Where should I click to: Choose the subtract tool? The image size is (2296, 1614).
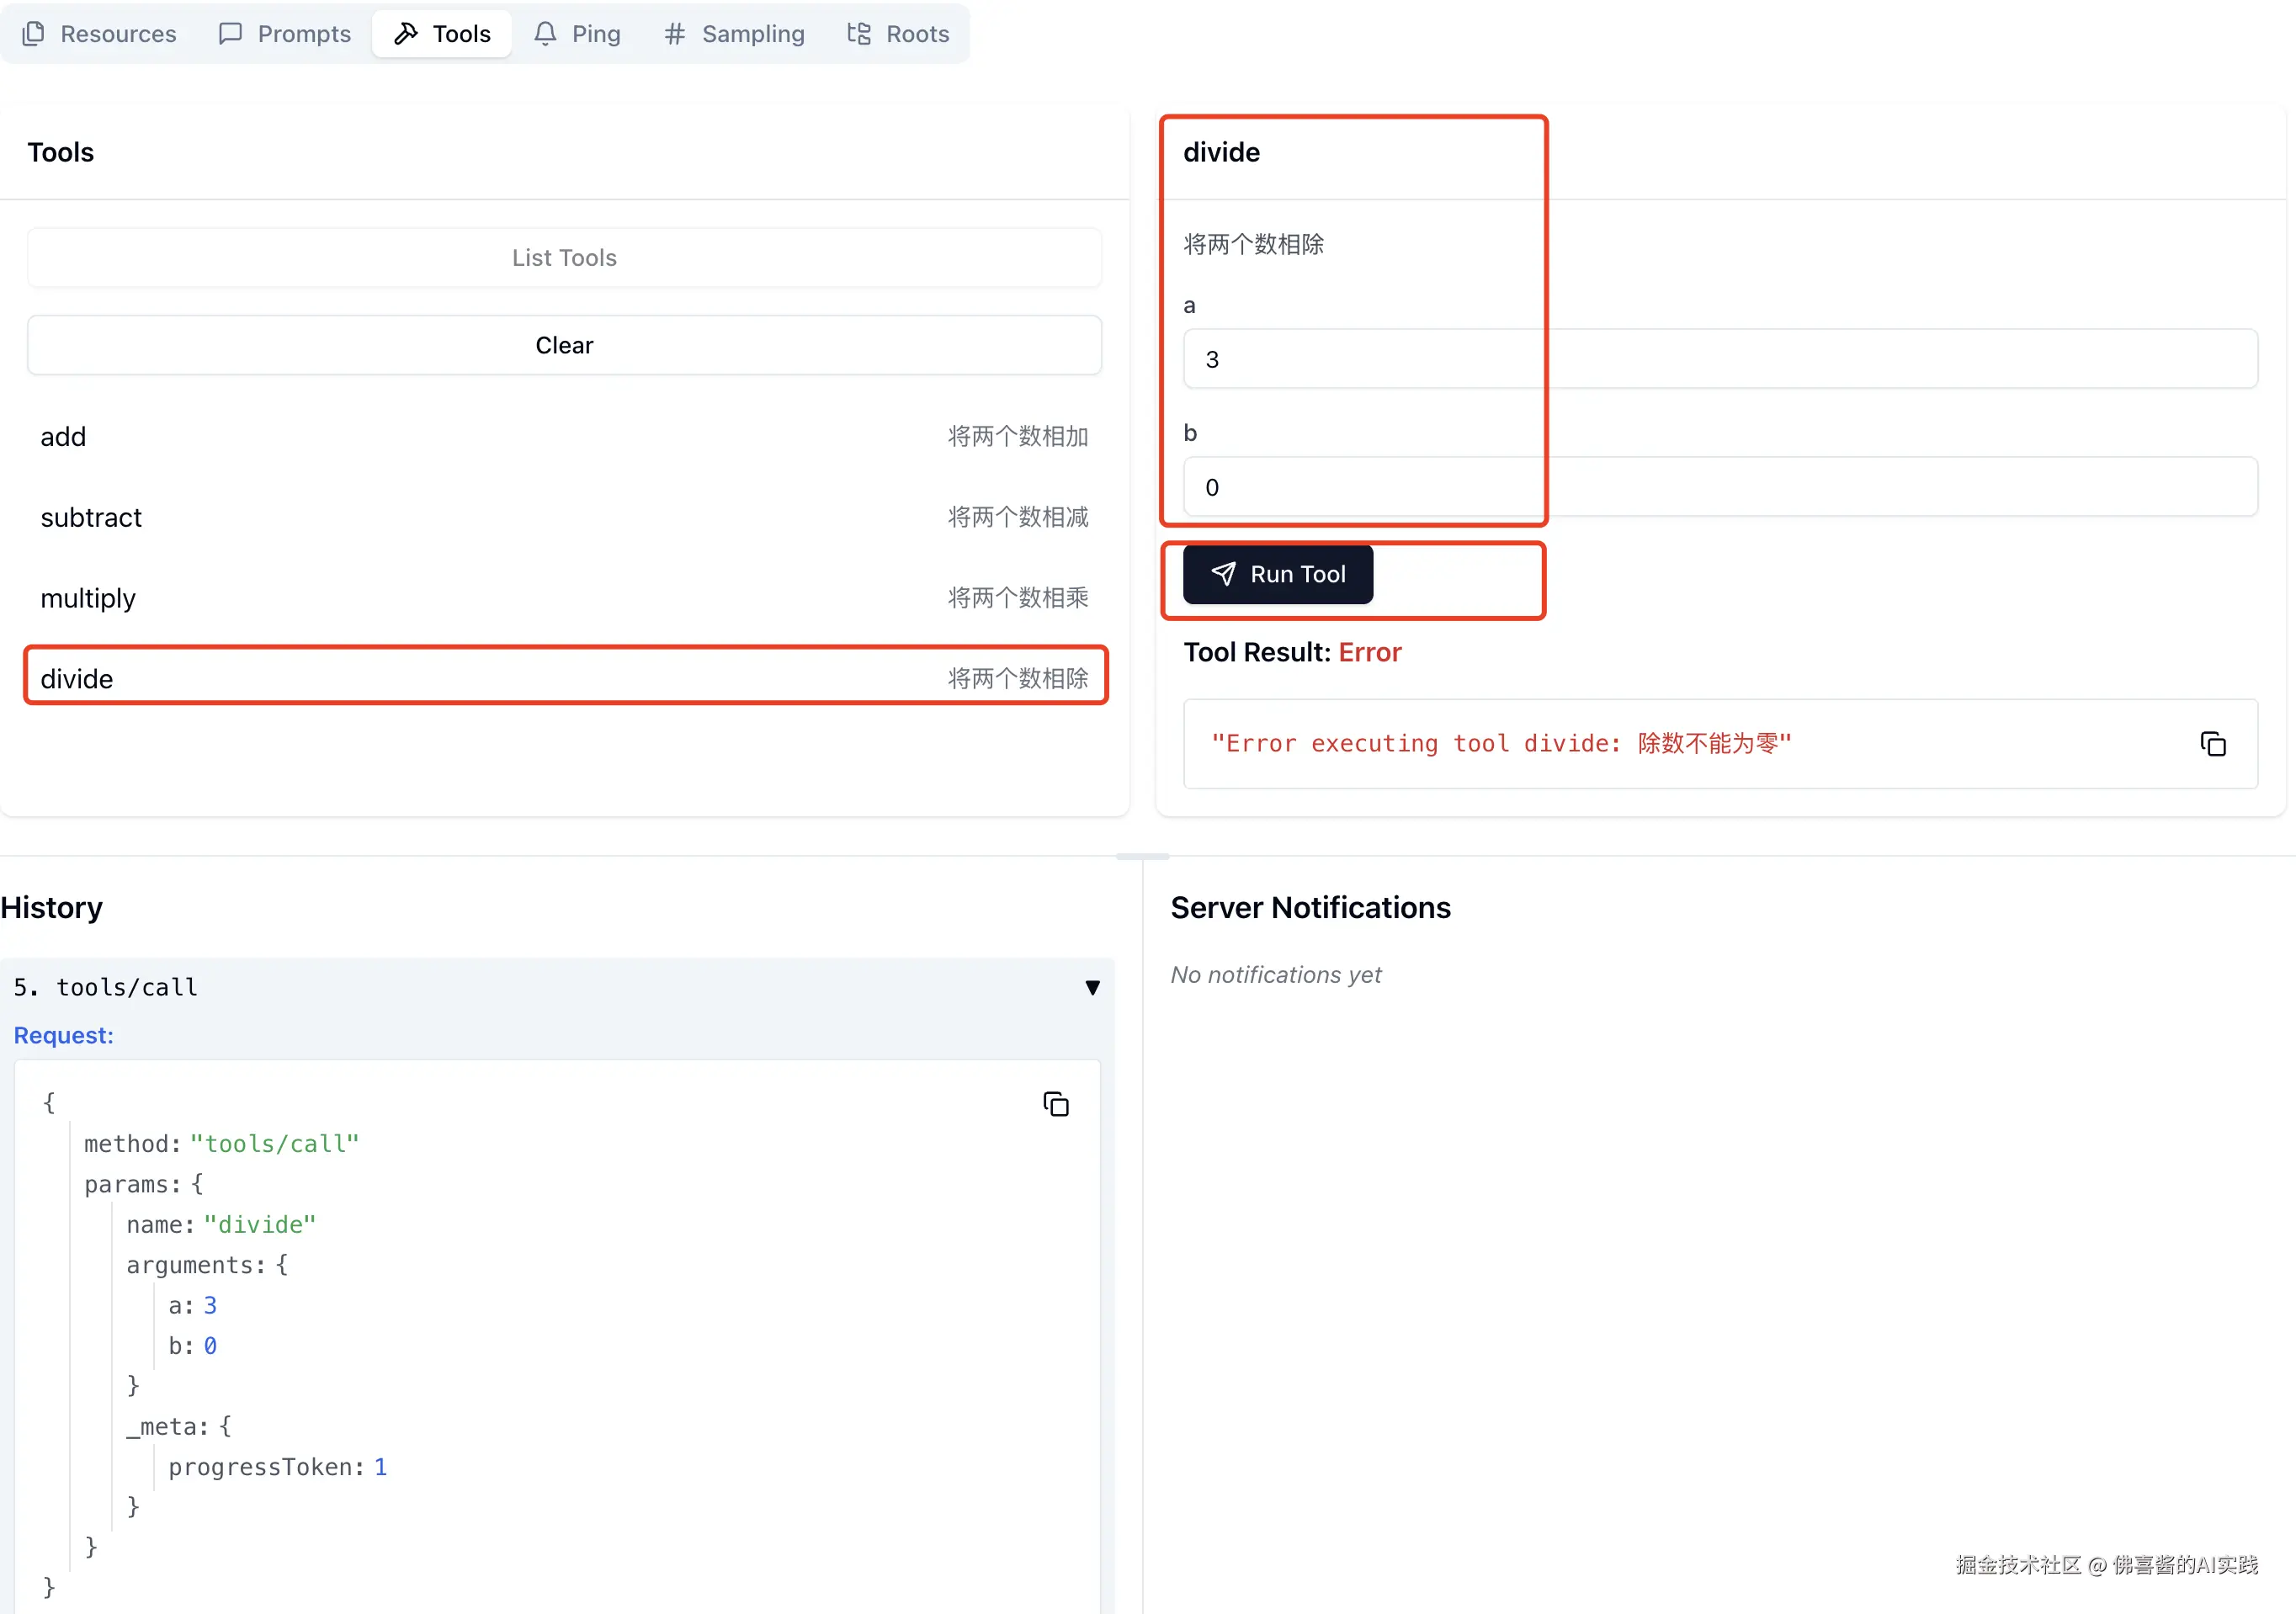564,518
